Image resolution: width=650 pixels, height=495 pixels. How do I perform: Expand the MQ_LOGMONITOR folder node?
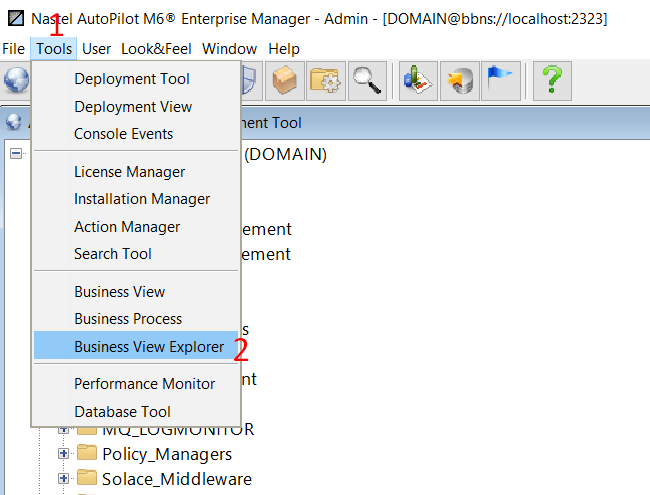tap(63, 430)
